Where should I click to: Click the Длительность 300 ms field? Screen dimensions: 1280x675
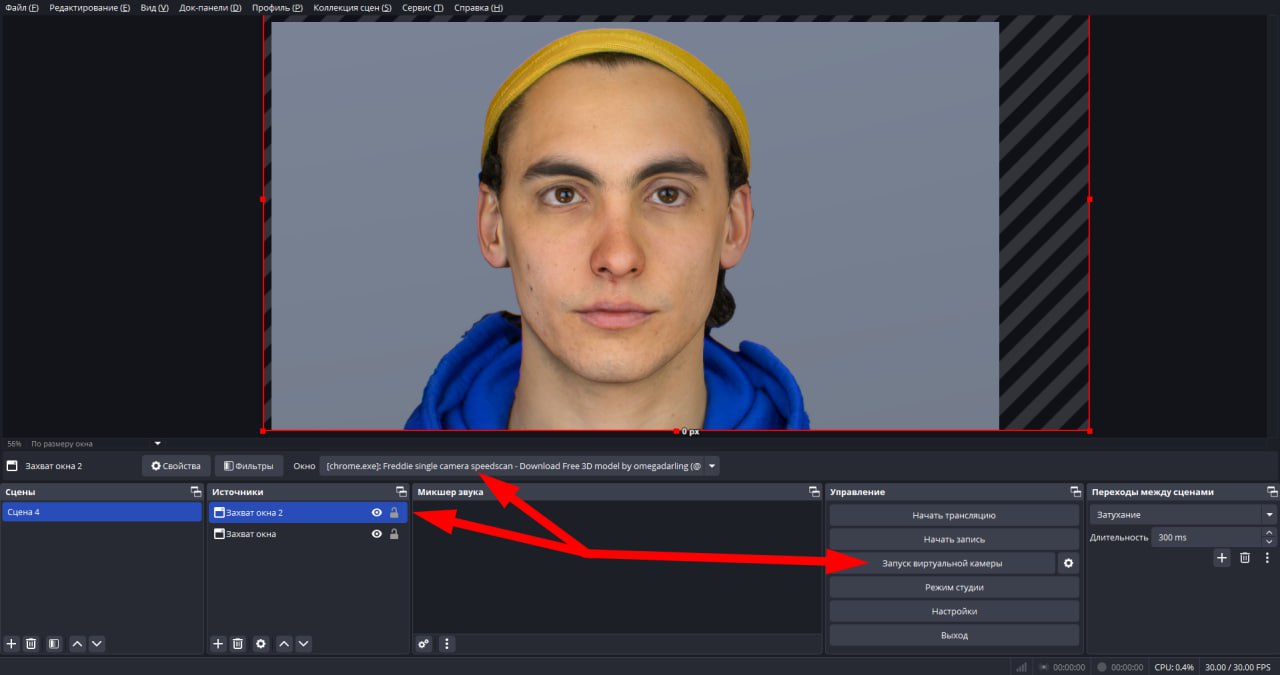[x=1205, y=537]
